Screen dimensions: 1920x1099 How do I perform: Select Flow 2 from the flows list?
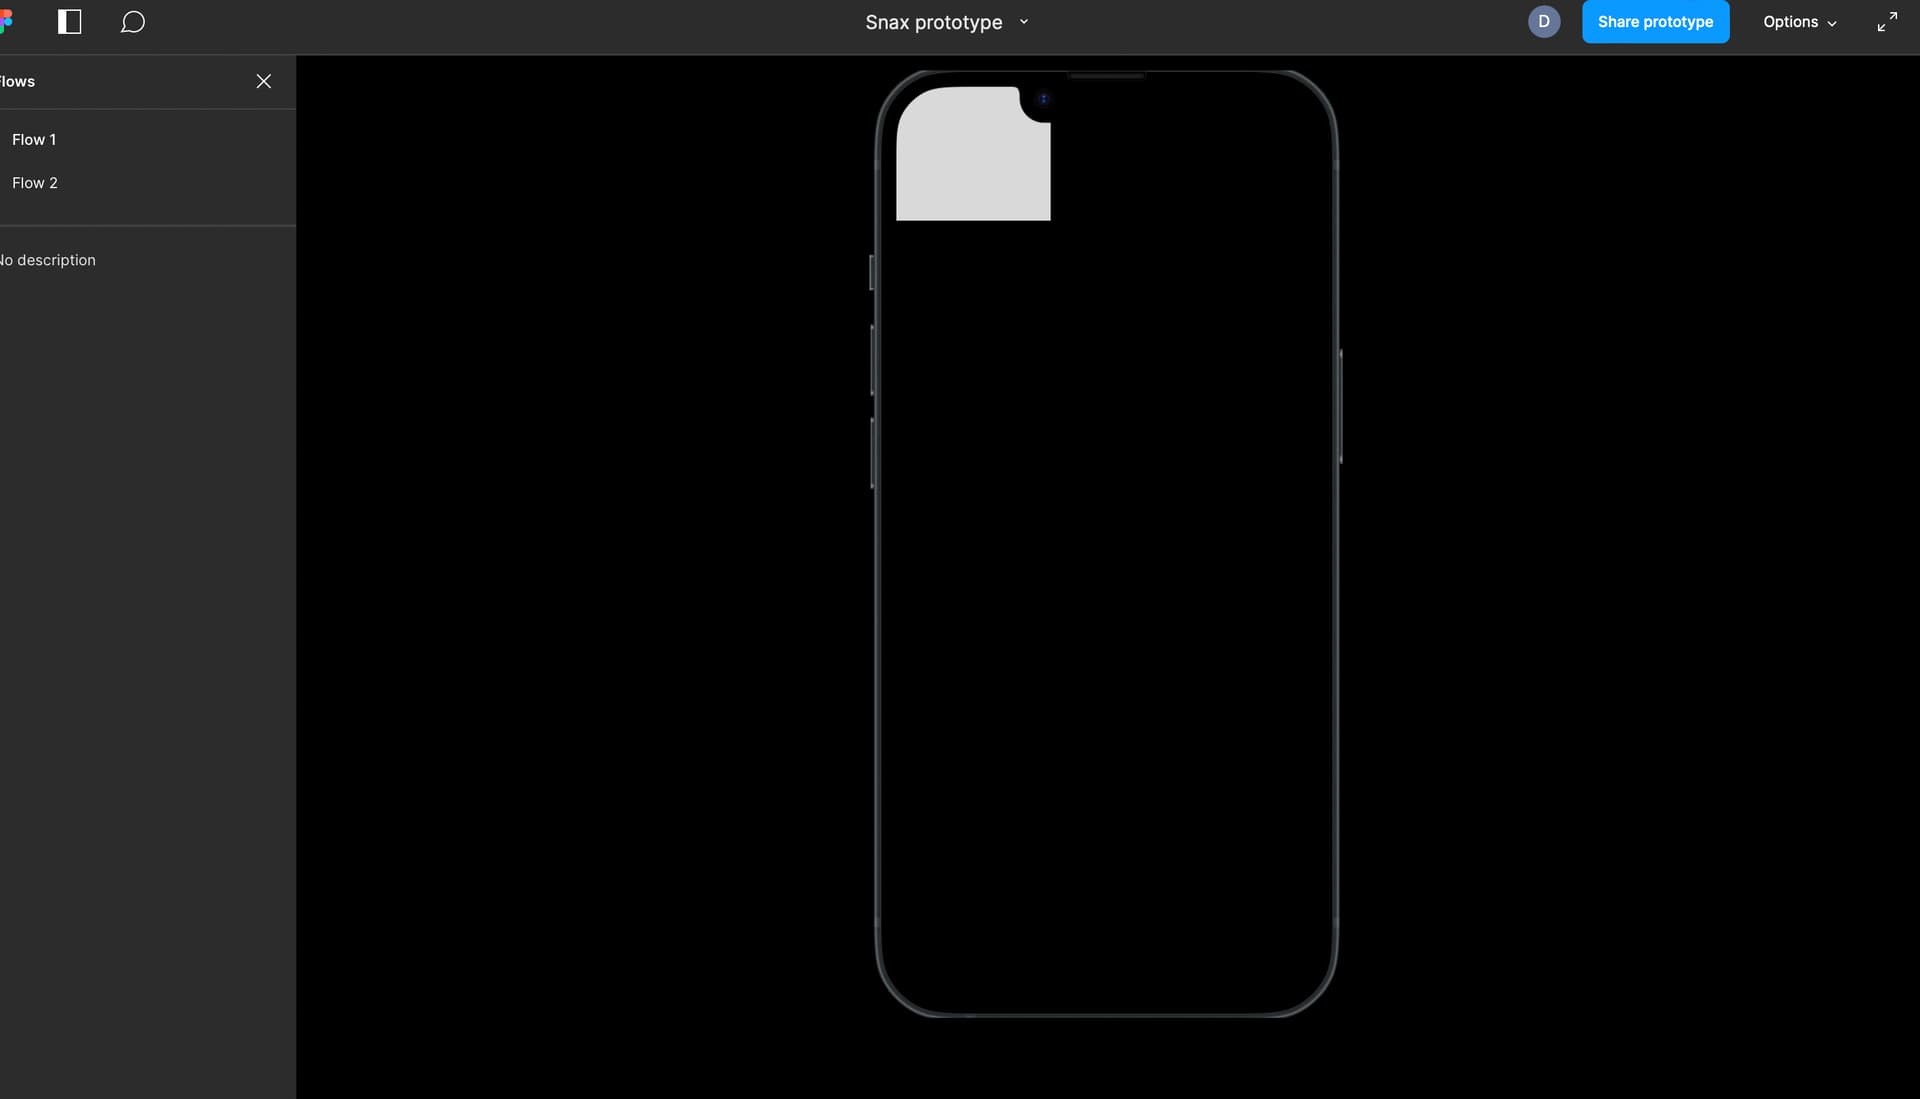34,182
